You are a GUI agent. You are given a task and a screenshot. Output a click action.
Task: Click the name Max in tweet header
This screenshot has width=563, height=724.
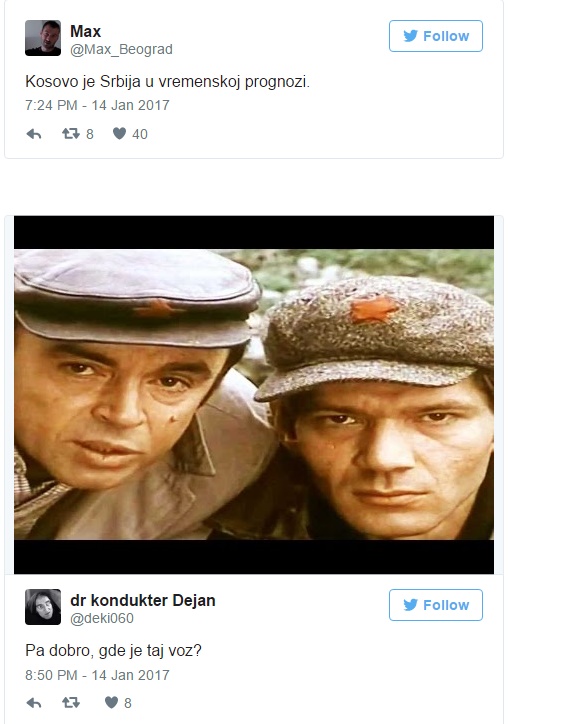tap(85, 31)
